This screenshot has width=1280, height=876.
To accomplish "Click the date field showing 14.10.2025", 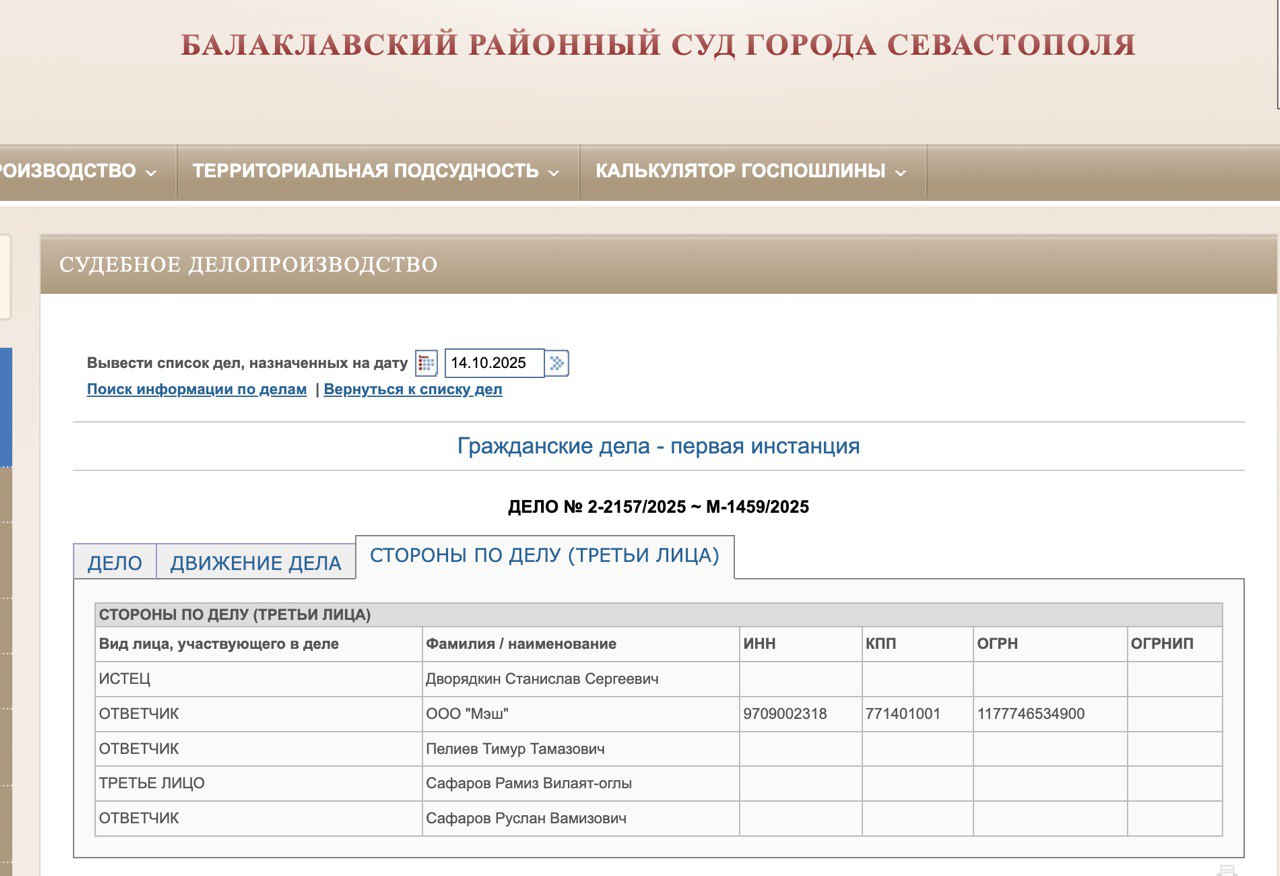I will 494,363.
